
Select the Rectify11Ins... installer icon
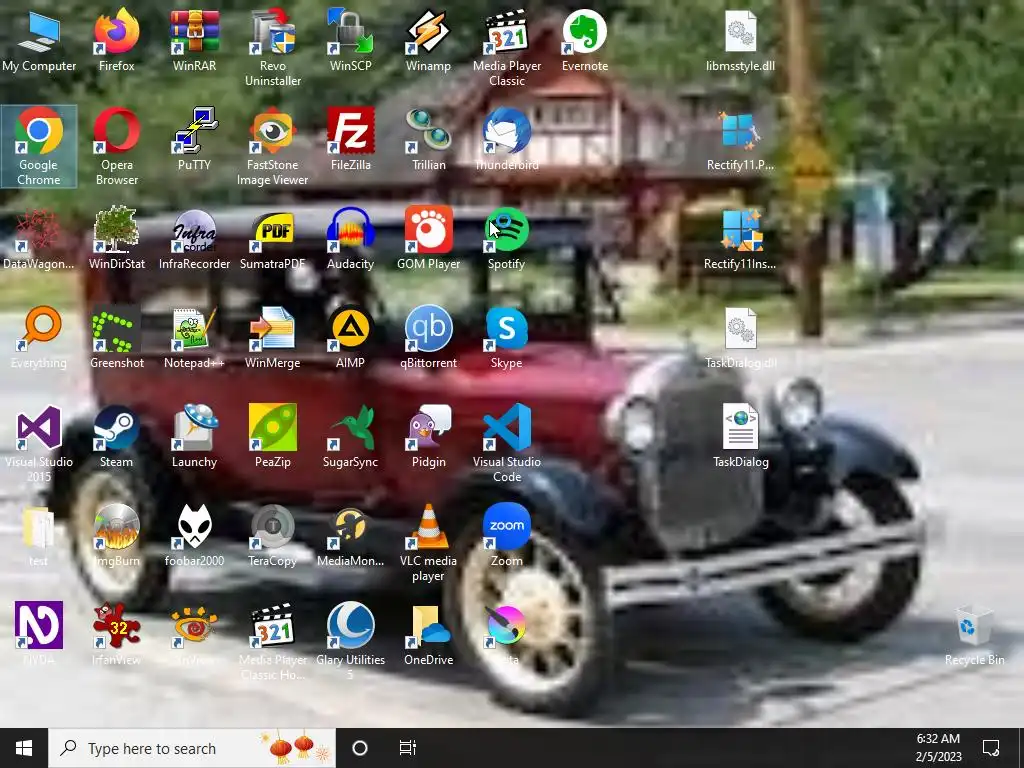[x=741, y=231]
